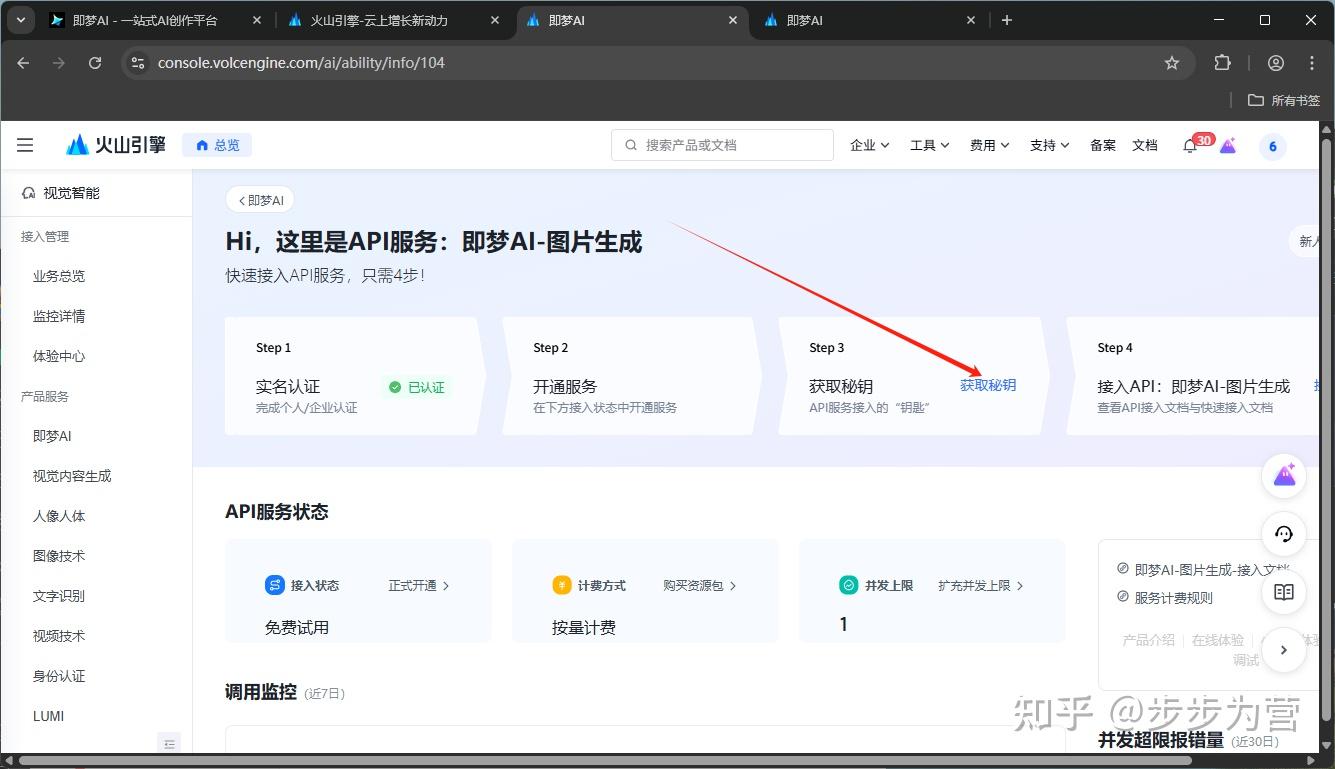Click the 接入状态 blue icon
Viewport: 1335px width, 769px height.
(275, 585)
